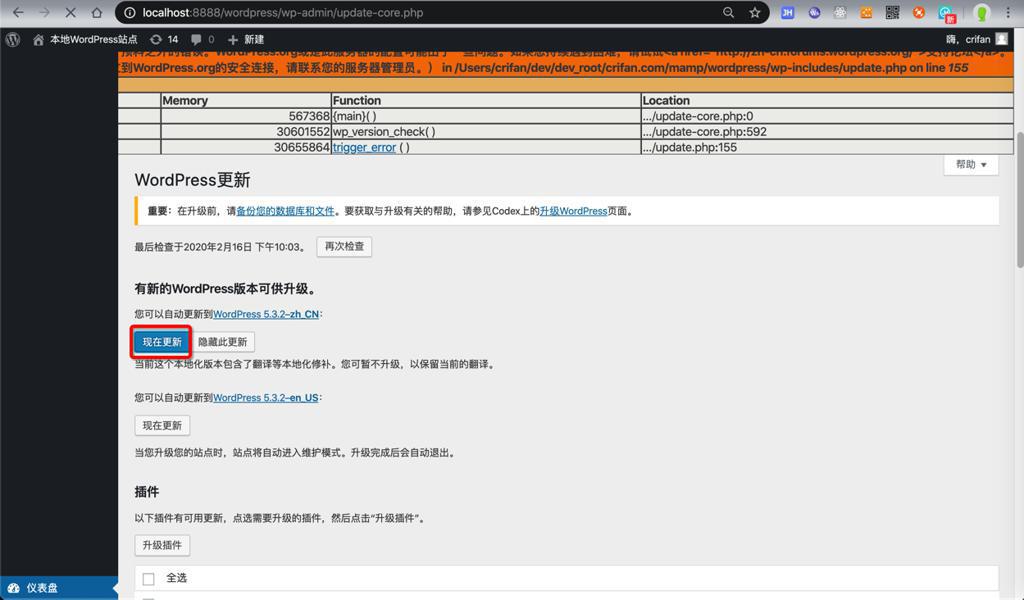Open the blue extension with red badge

(x=946, y=14)
